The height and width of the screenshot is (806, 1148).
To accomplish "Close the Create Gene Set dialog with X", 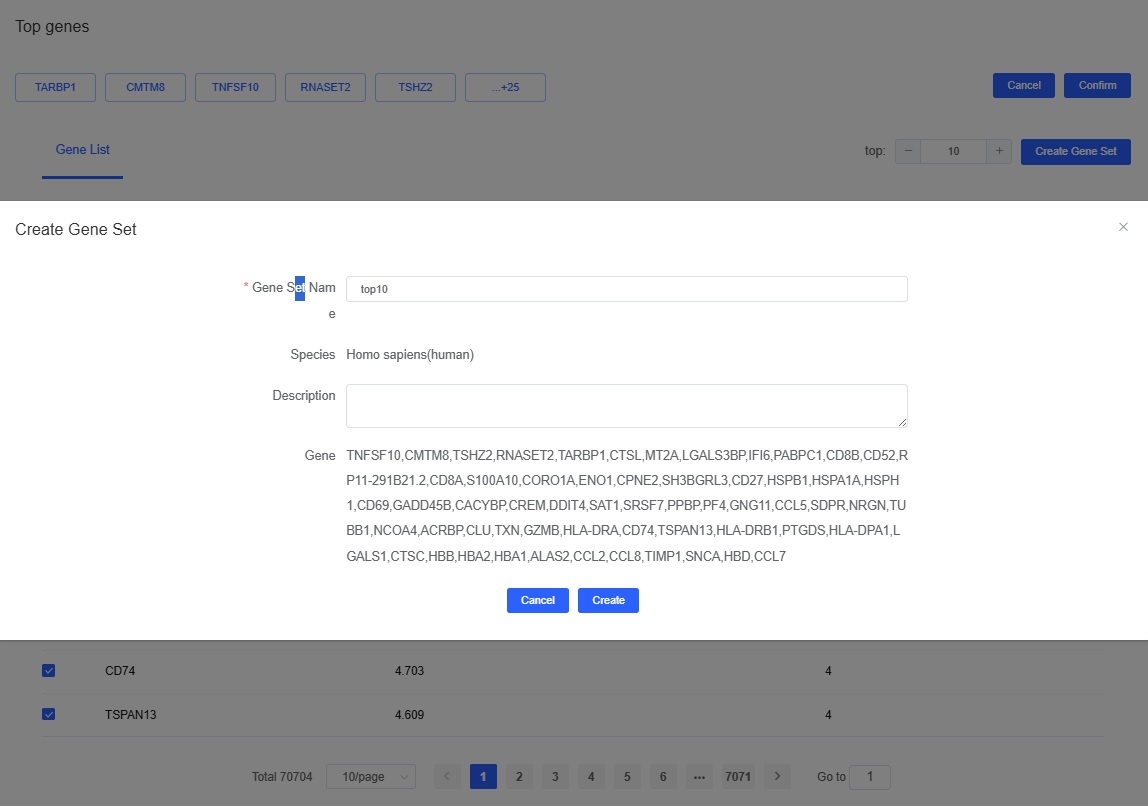I will (1123, 227).
